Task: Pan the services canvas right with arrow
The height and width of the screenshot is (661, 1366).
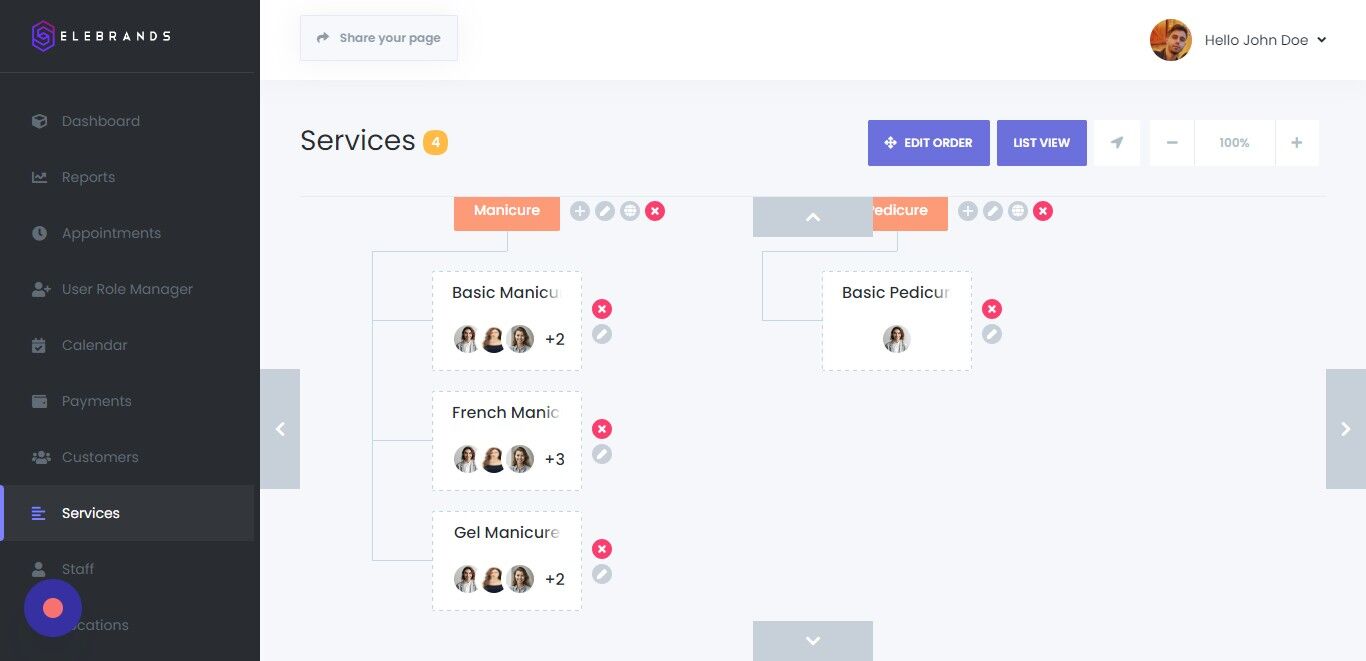Action: coord(1346,429)
